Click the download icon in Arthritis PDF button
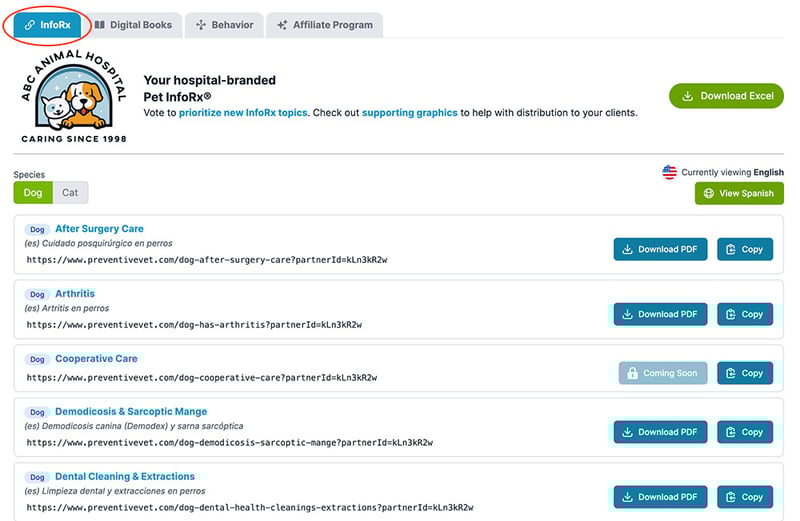800x521 pixels. (628, 314)
